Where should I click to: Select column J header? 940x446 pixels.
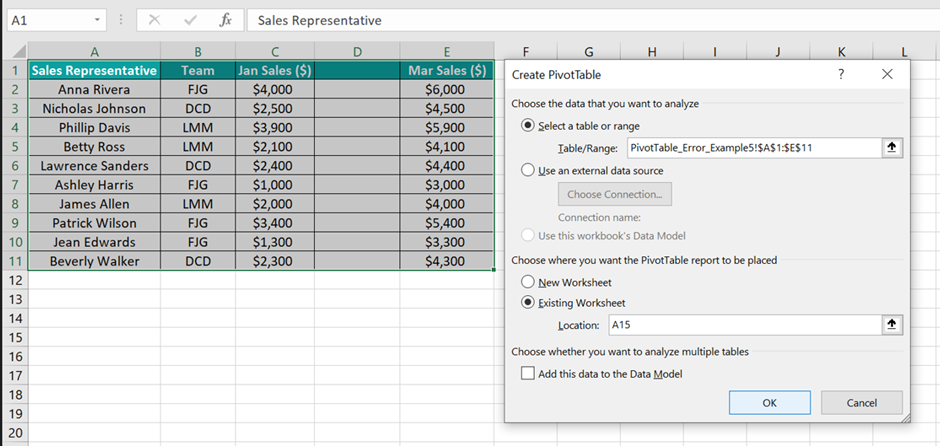pyautogui.click(x=778, y=52)
